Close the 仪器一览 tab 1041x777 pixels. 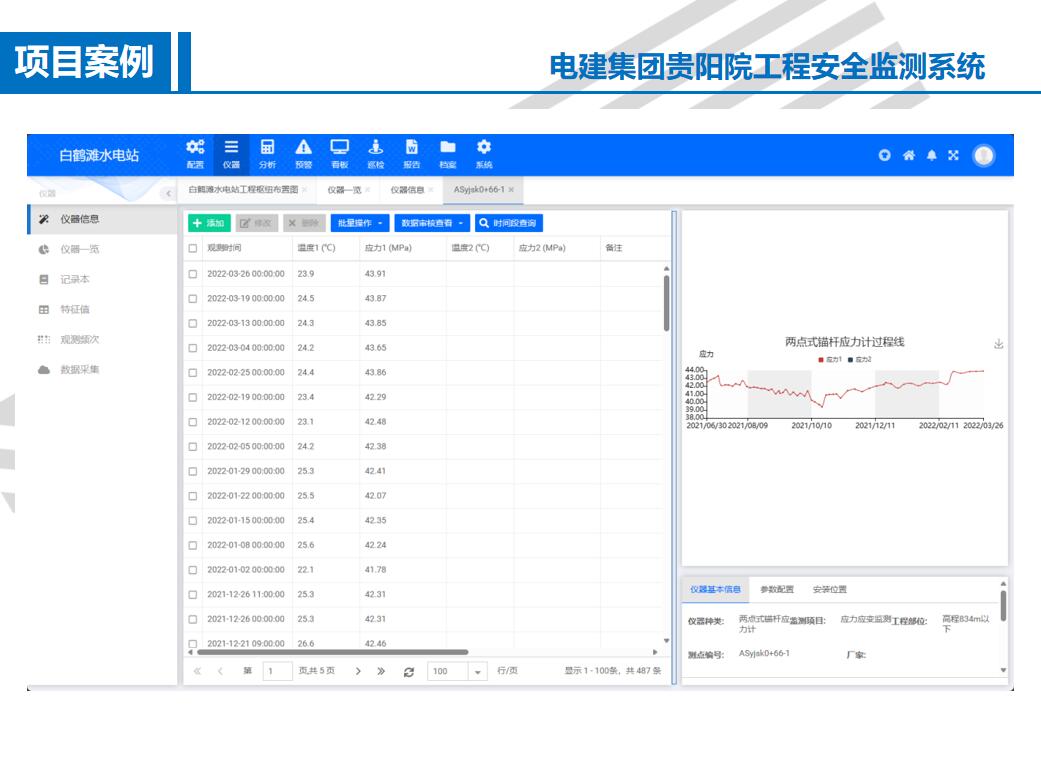(x=368, y=190)
